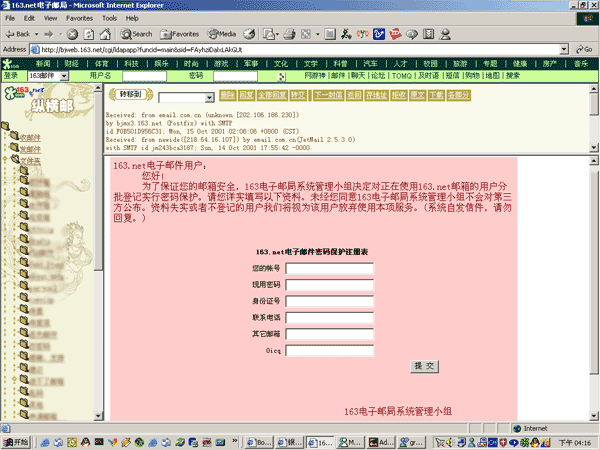Open the Favorites toolbar button
600x450 pixels.
point(180,34)
